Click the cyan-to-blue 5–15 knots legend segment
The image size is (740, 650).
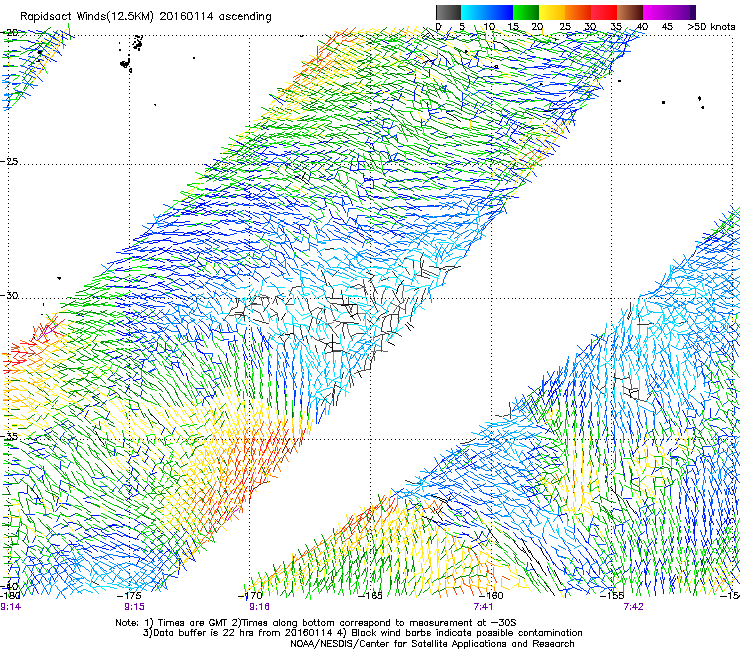(x=487, y=12)
